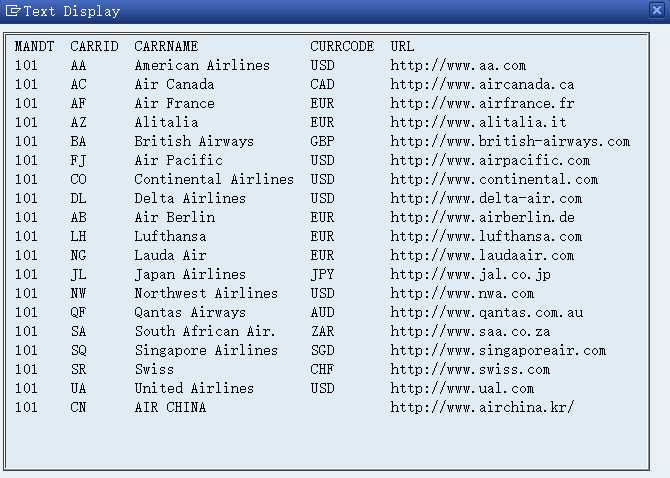
Task: Click the Air Berlin carrier name
Action: 174,217
